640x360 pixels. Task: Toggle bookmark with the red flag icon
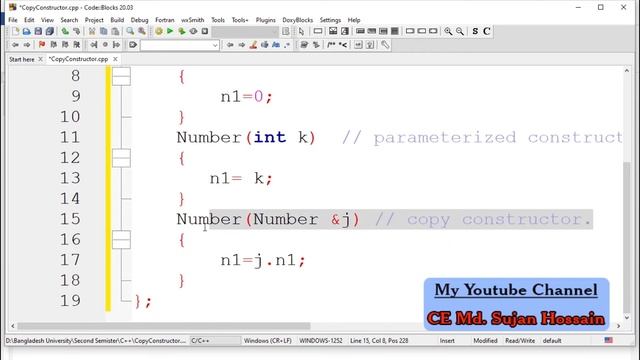[x=42, y=45]
